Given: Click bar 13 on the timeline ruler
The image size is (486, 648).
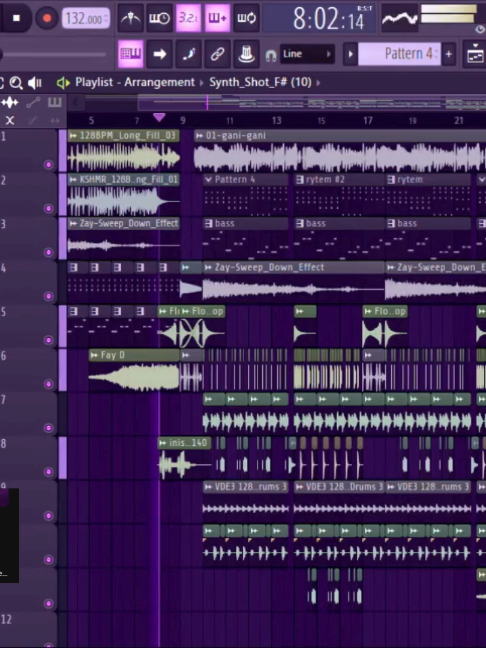Looking at the screenshot, I should [x=276, y=120].
